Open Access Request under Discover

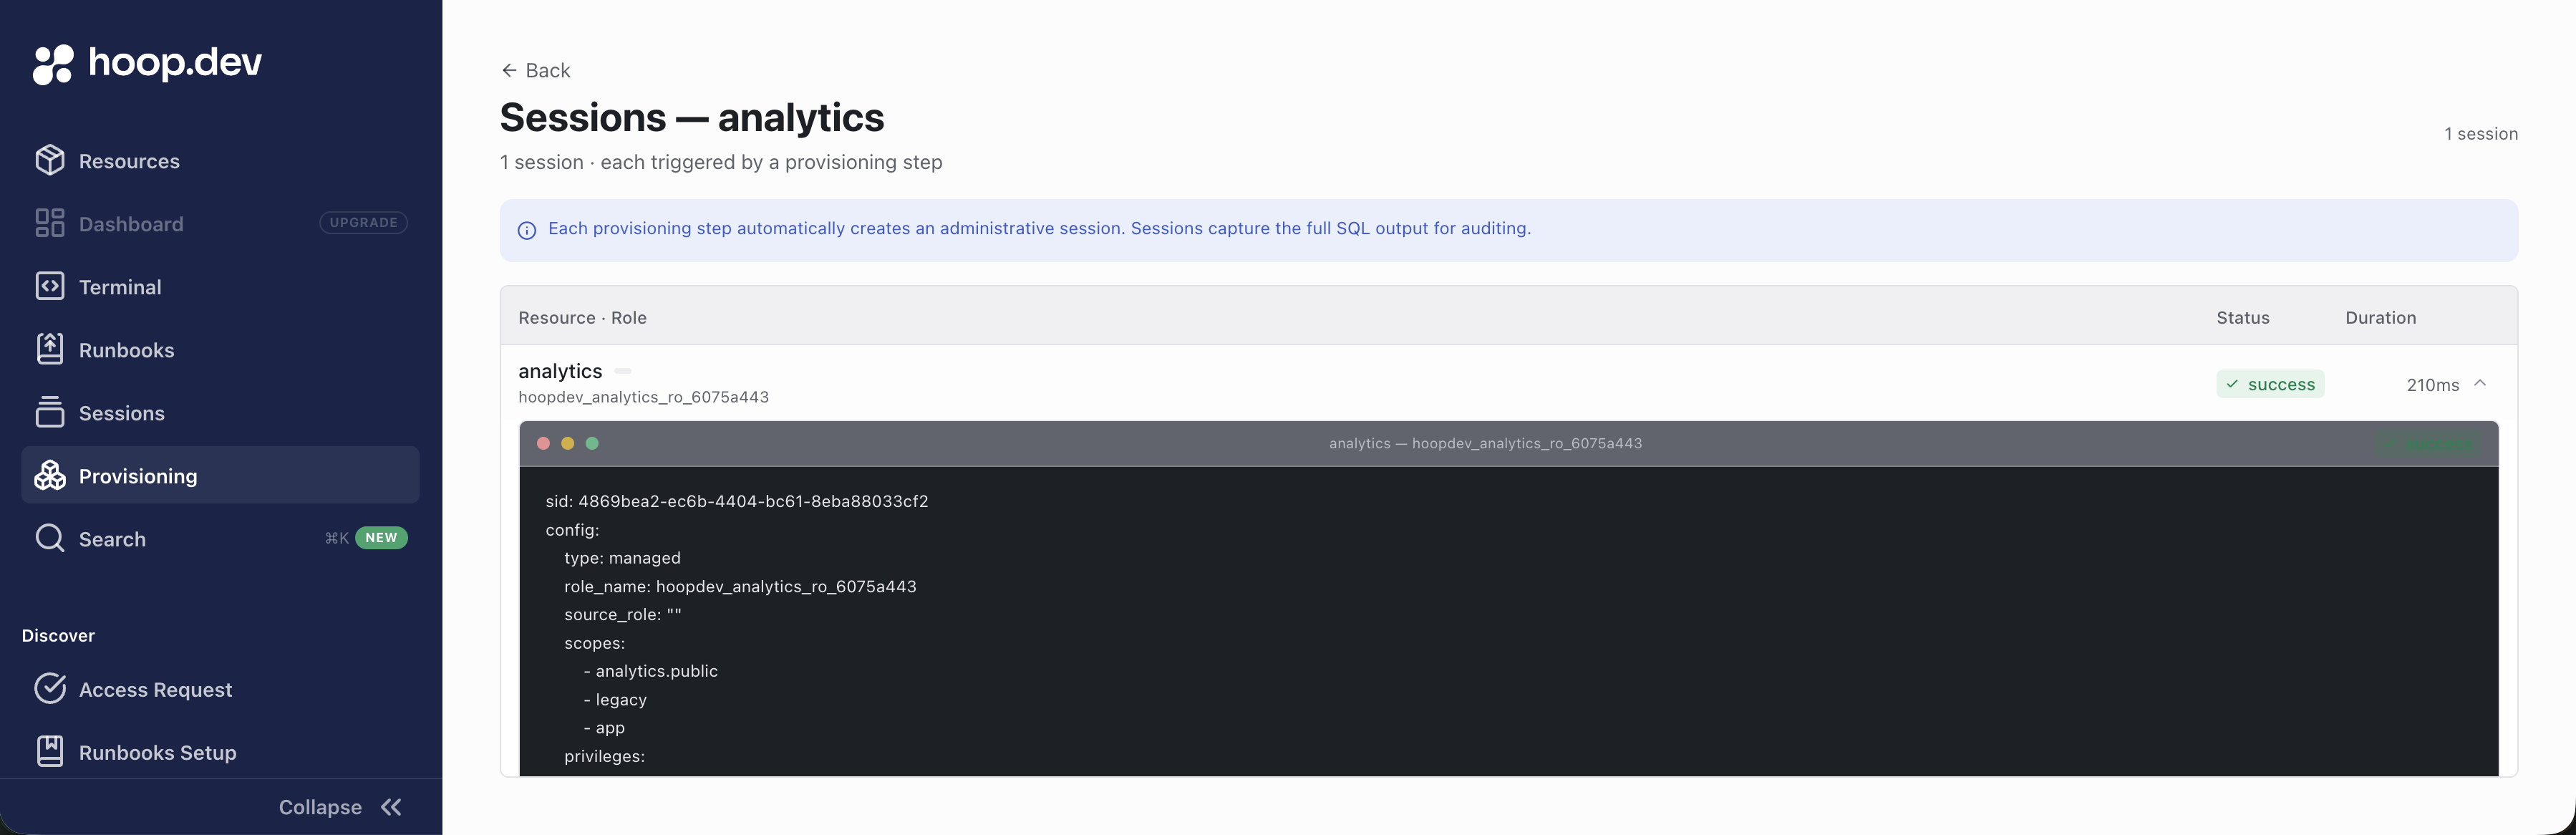(220, 688)
